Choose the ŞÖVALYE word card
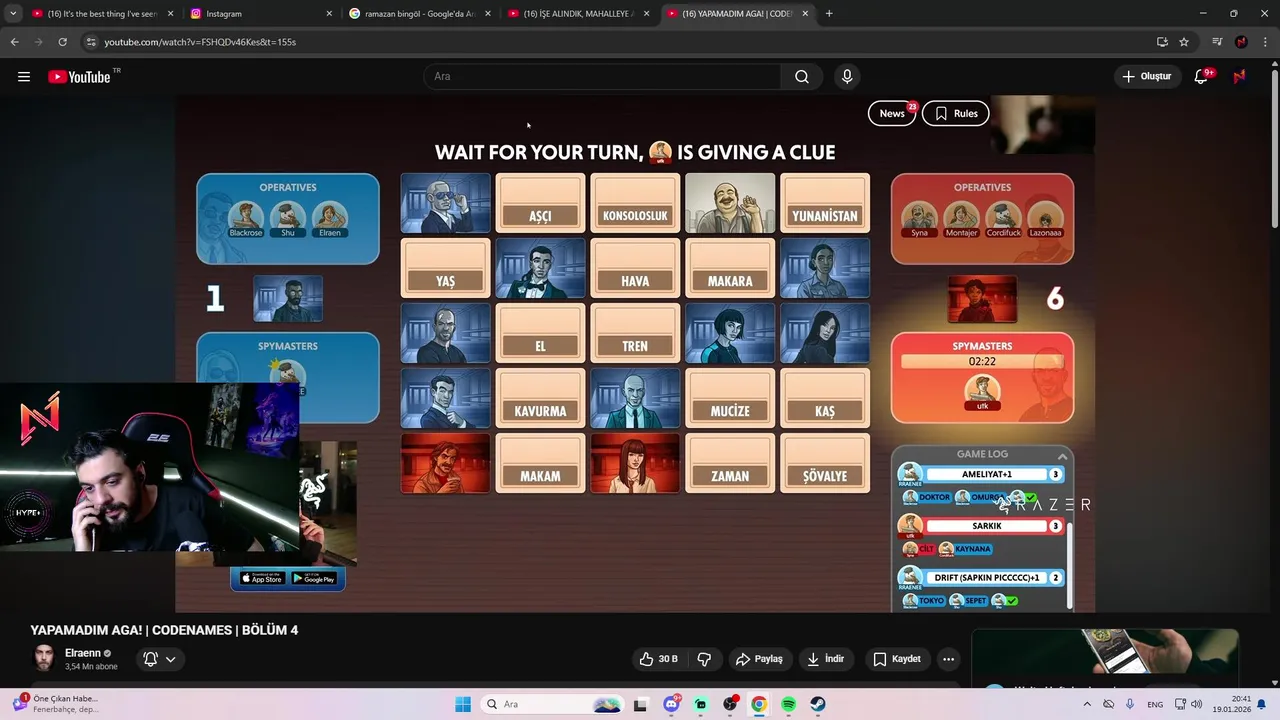1280x720 pixels. (x=825, y=464)
